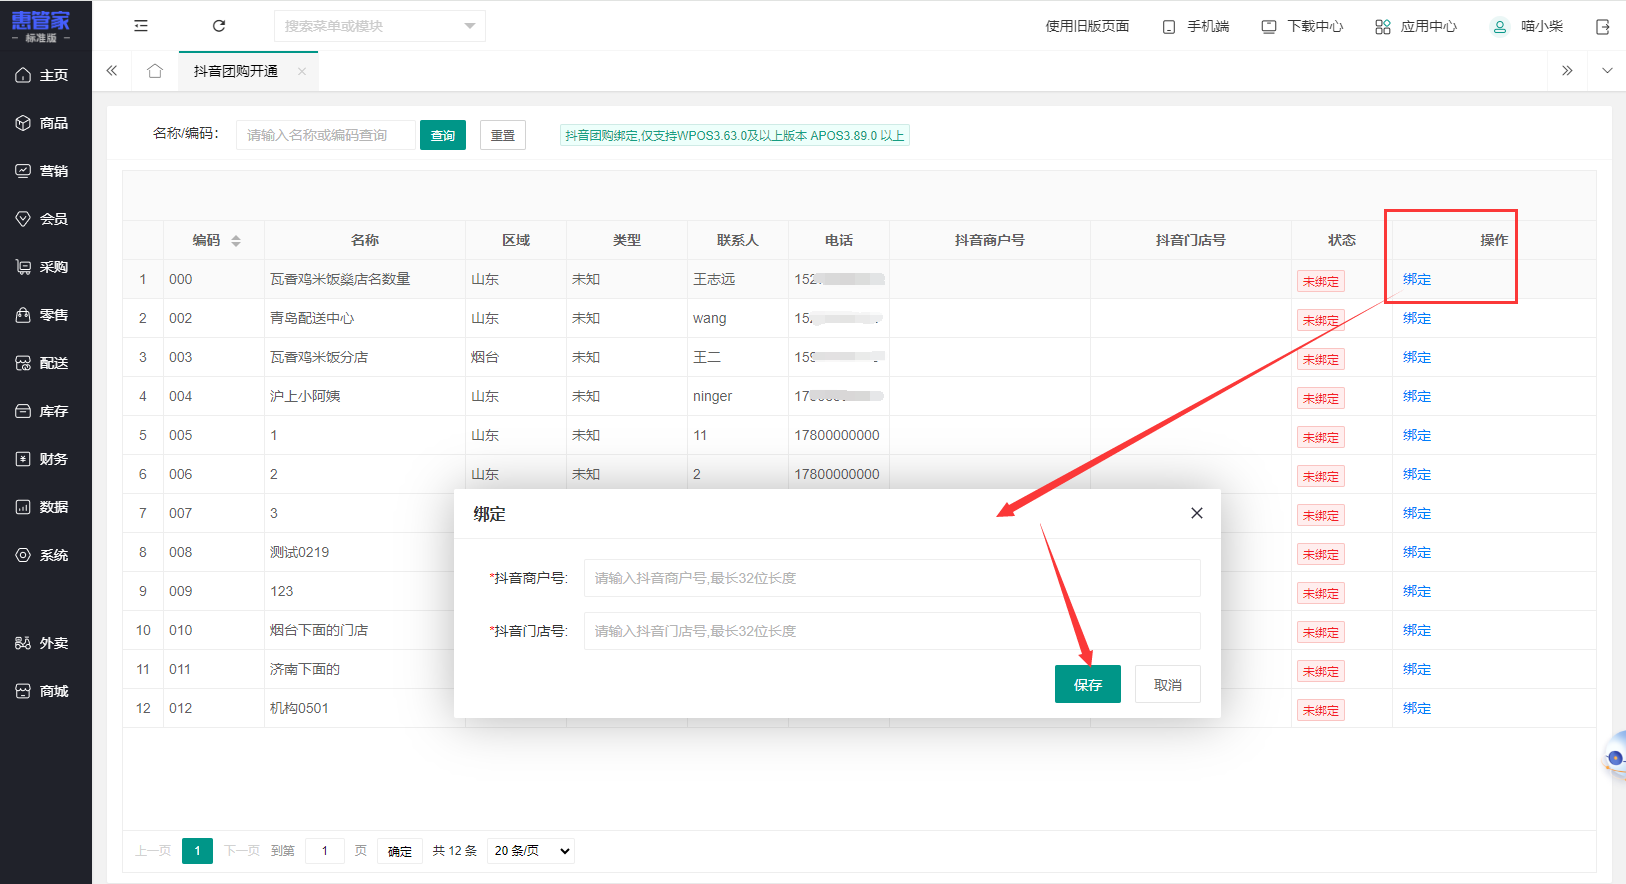
Task: Click 取消 in the dialog
Action: (1168, 684)
